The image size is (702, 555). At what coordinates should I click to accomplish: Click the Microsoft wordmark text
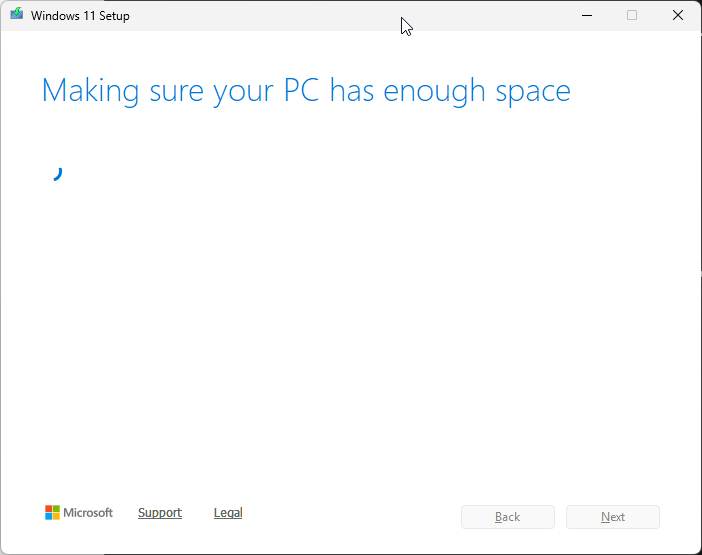(88, 513)
